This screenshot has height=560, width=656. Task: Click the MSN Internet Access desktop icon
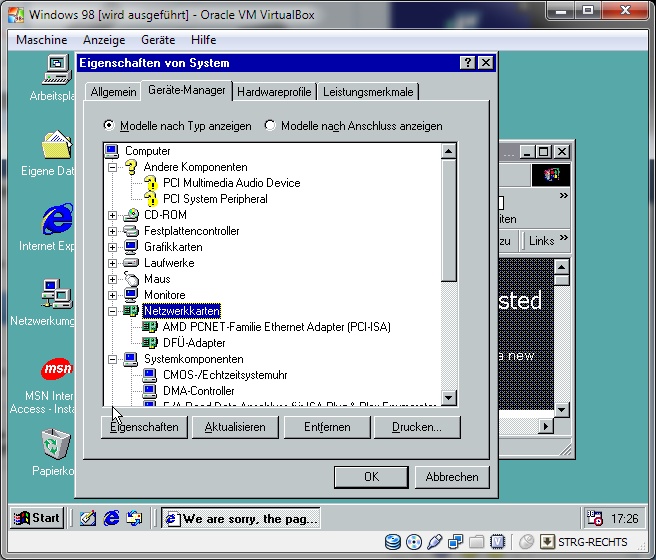57,368
